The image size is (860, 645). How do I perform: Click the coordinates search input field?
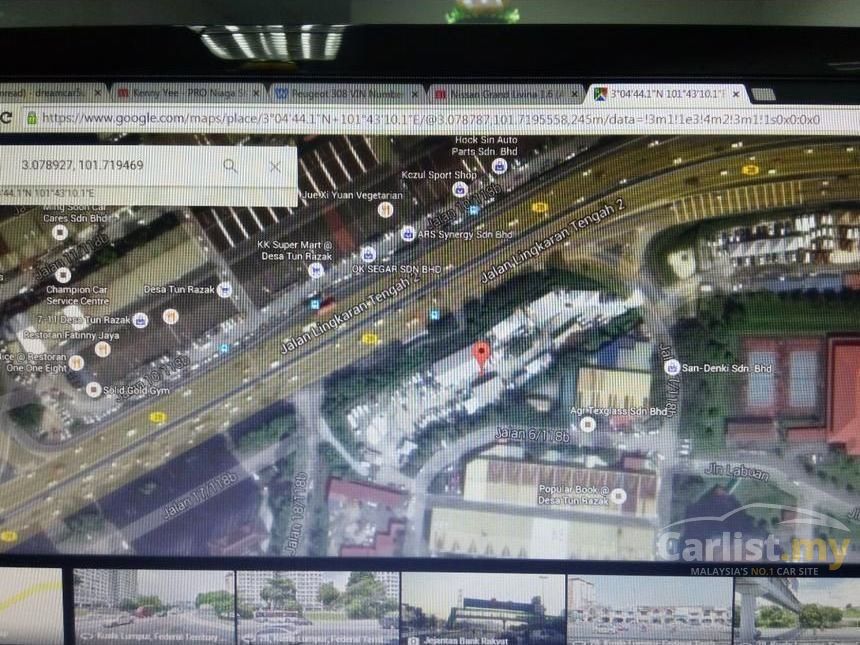110,166
